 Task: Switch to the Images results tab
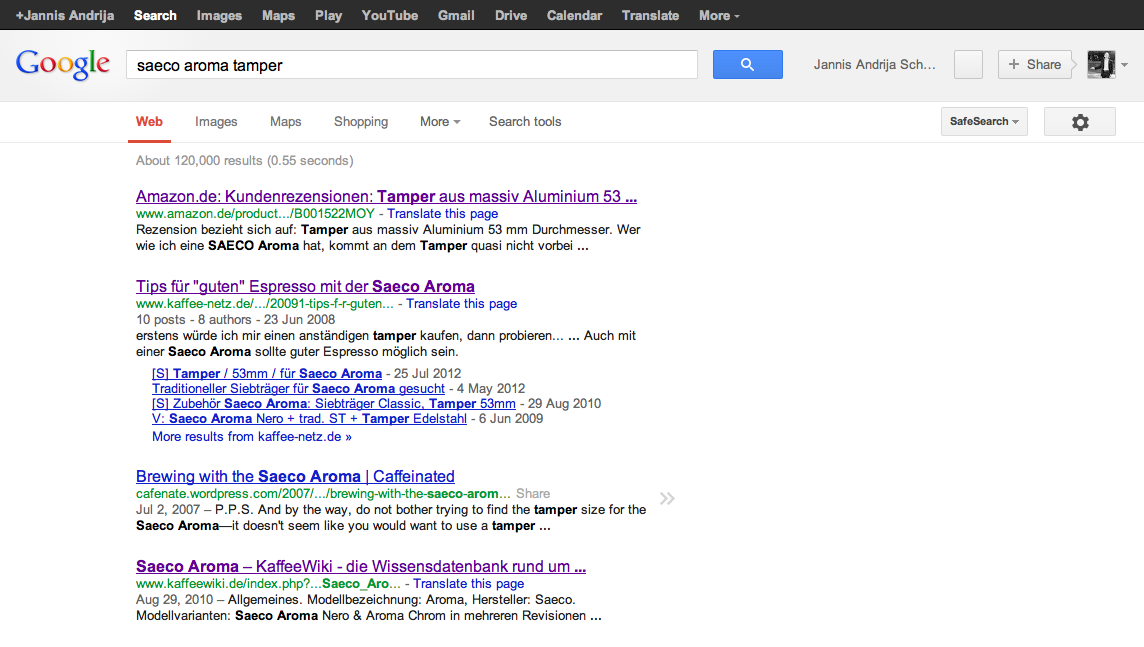coord(216,122)
